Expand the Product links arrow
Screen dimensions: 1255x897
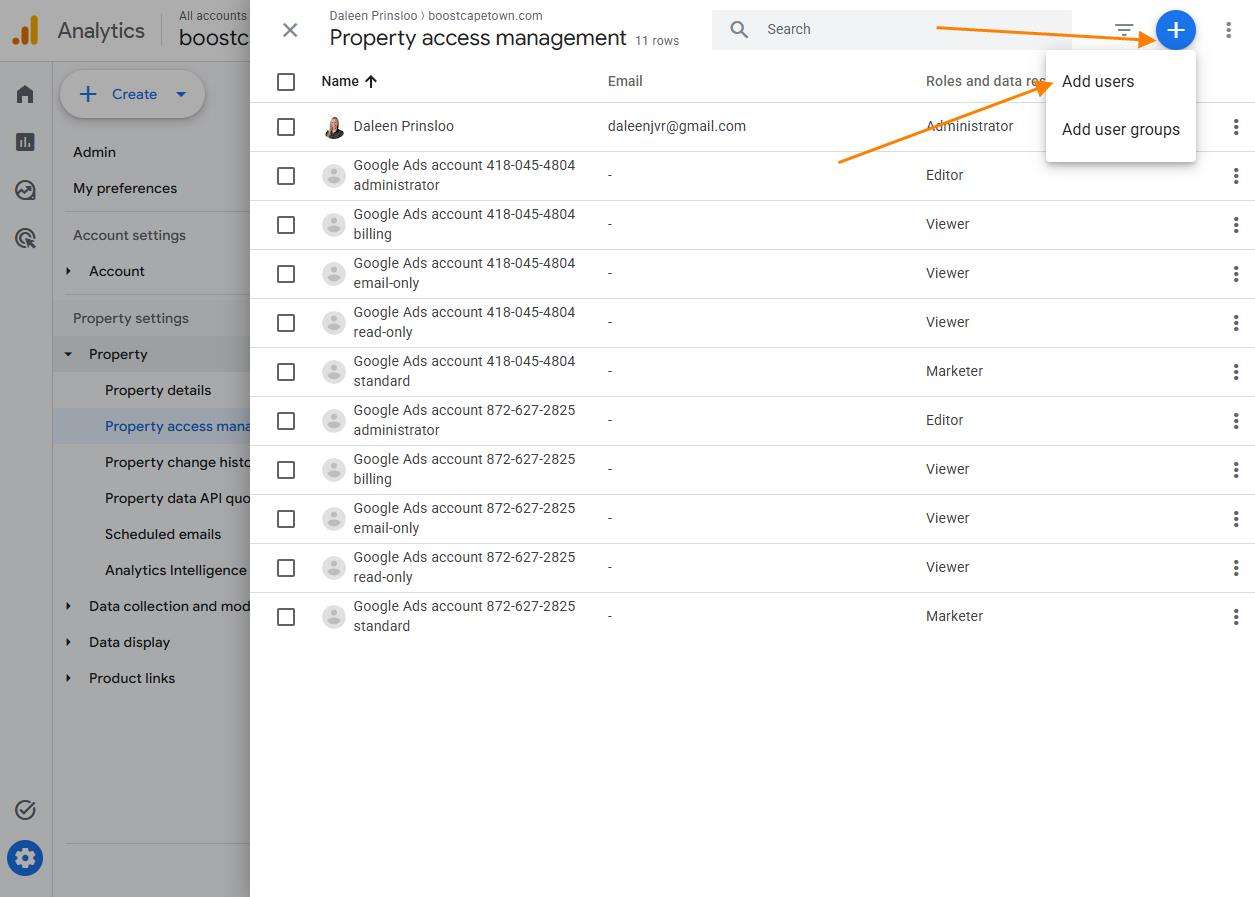tap(68, 678)
